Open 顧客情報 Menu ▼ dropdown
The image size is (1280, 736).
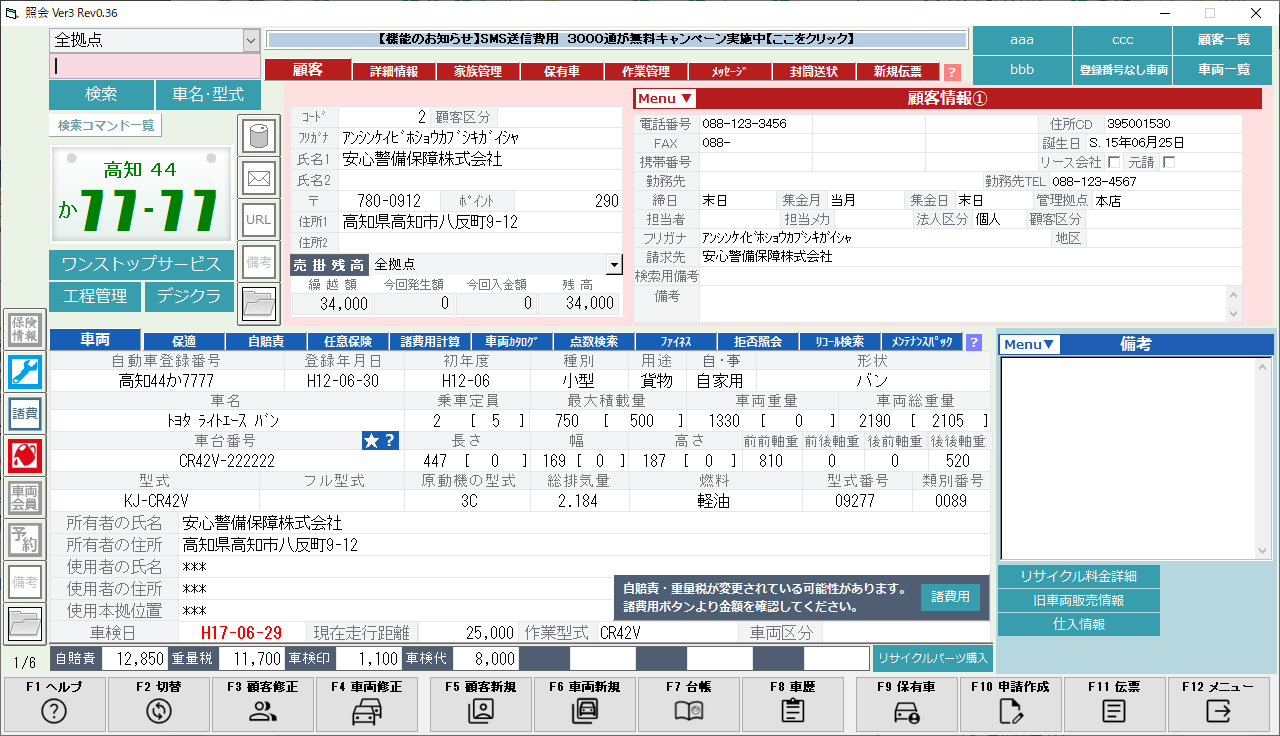click(x=666, y=98)
